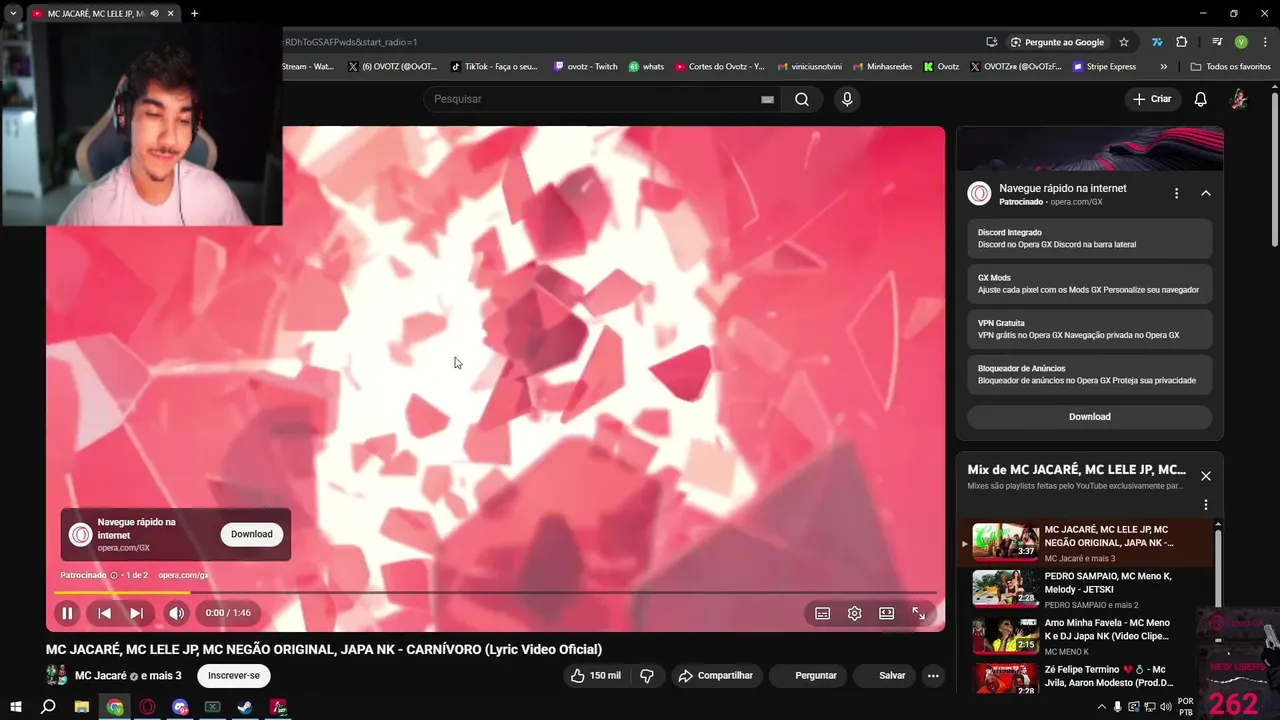Open the Extensions puzzle icon
The height and width of the screenshot is (720, 1280).
[1181, 42]
